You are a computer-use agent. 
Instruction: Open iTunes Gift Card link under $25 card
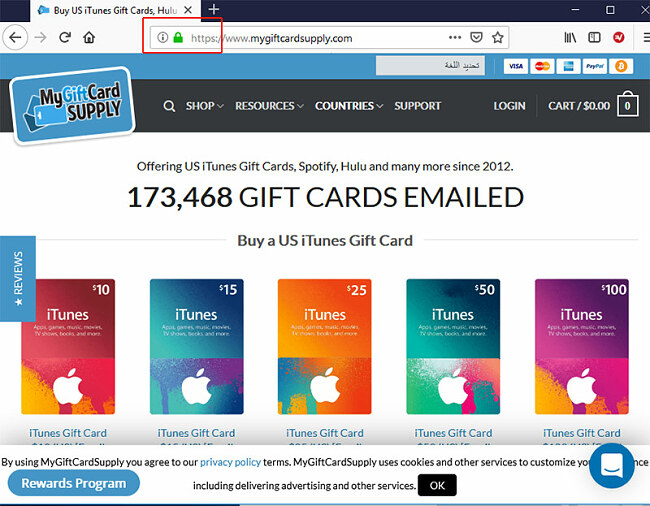[325, 433]
